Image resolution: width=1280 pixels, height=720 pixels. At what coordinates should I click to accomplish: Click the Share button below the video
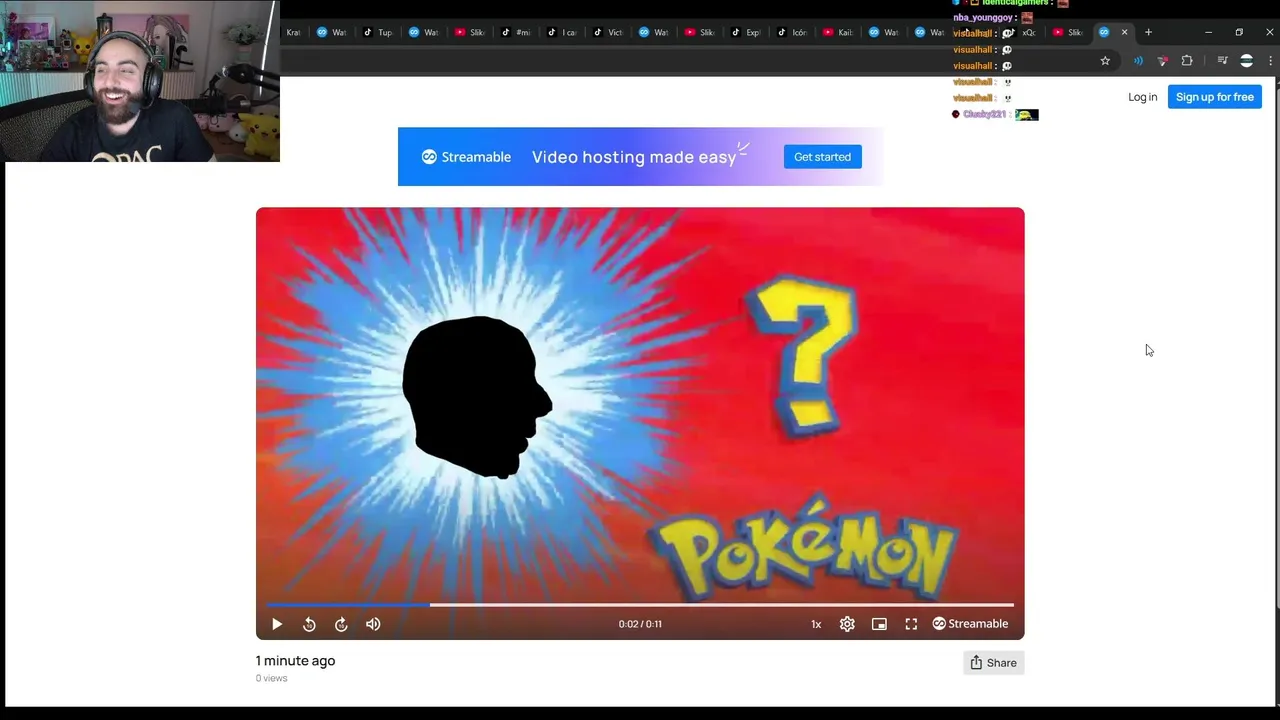(993, 663)
